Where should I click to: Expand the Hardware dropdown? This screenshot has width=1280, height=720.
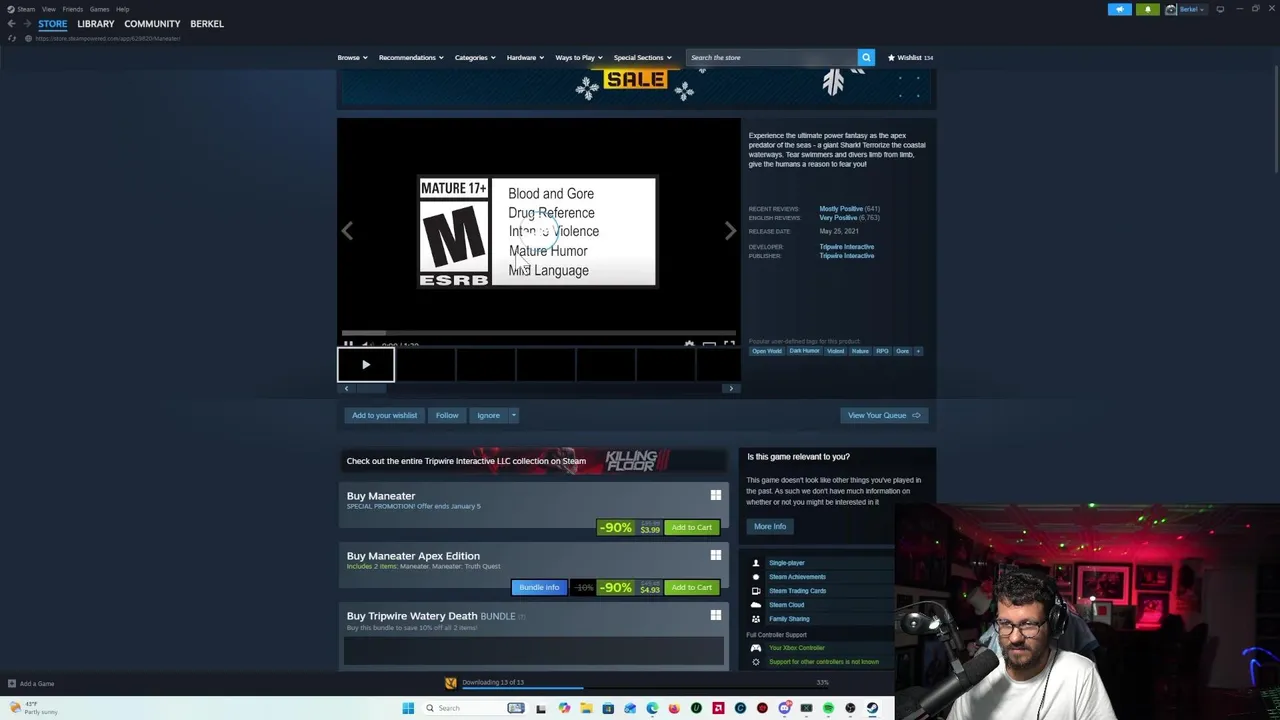click(x=525, y=57)
